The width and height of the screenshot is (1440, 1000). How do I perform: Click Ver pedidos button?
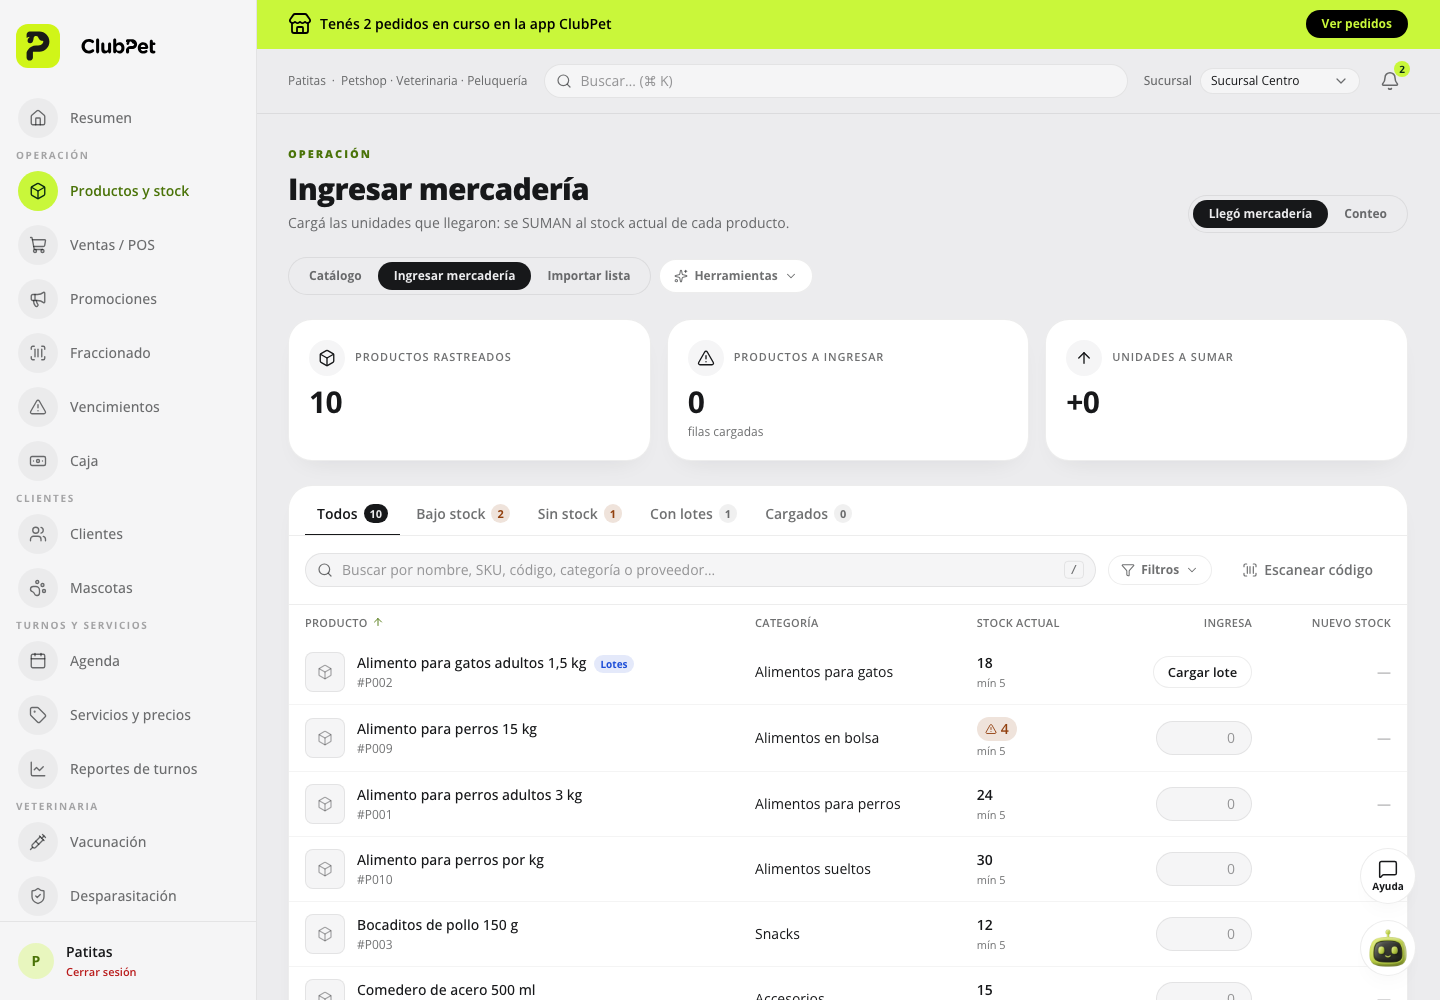pos(1357,24)
